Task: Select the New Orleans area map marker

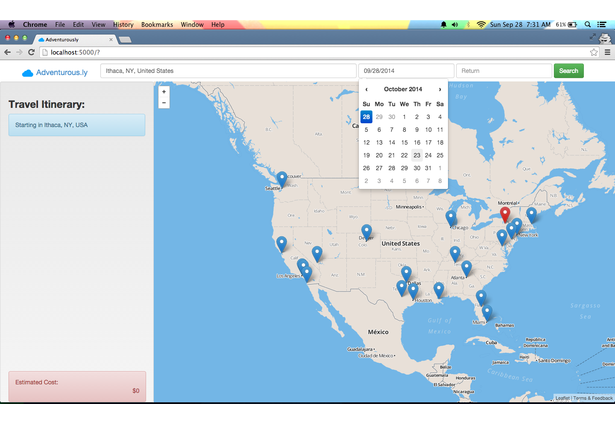Action: tap(439, 290)
